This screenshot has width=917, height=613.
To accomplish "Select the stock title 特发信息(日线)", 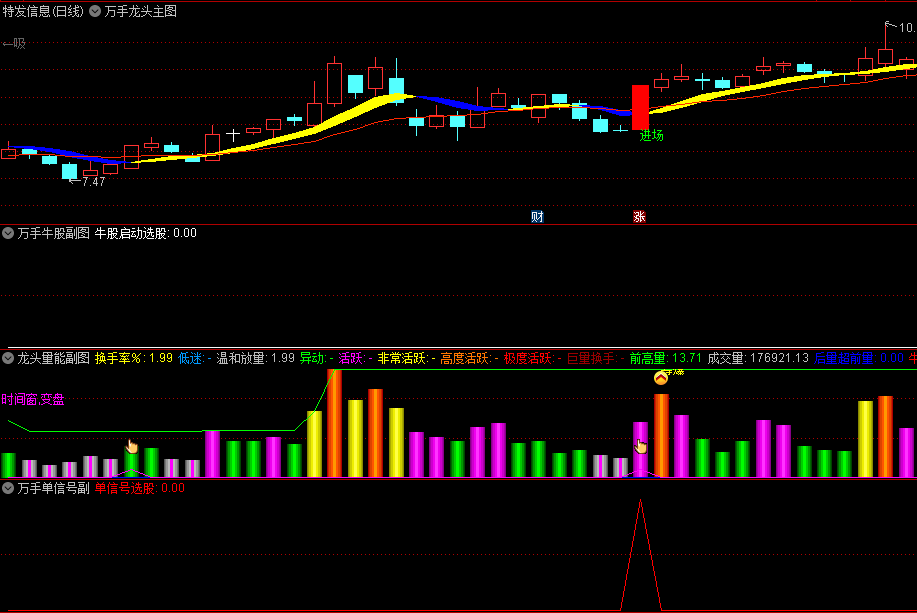I will [43, 11].
